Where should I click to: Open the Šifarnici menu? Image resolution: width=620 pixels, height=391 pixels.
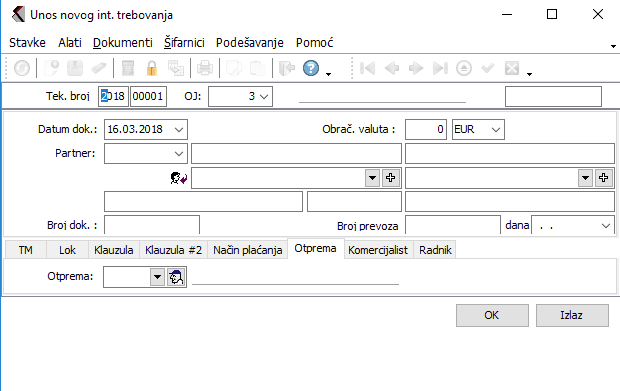184,43
